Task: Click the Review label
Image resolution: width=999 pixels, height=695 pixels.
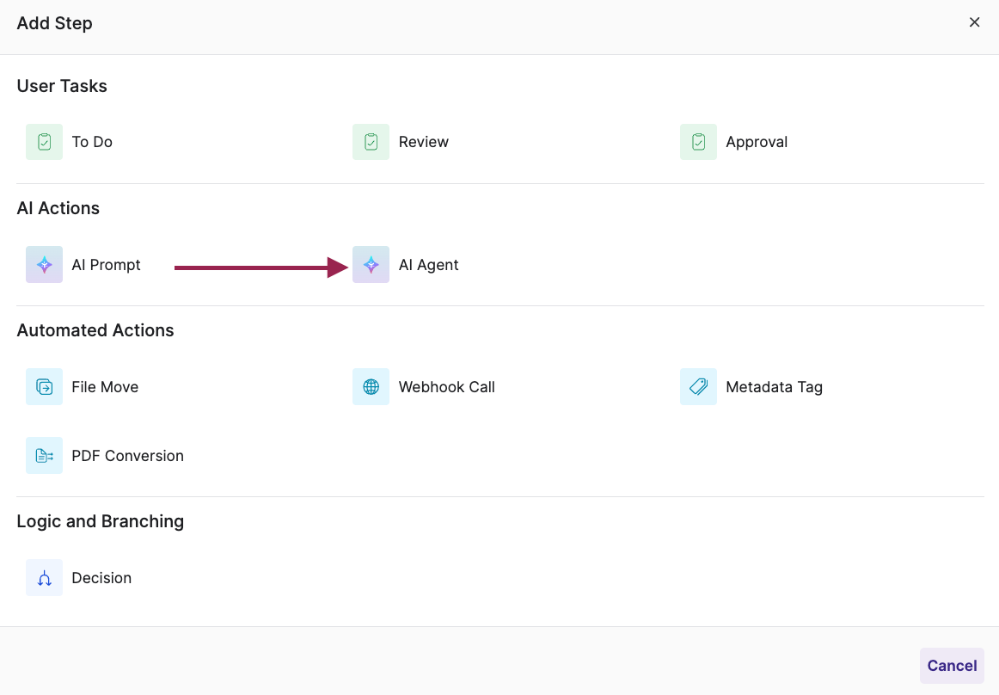Action: [424, 142]
